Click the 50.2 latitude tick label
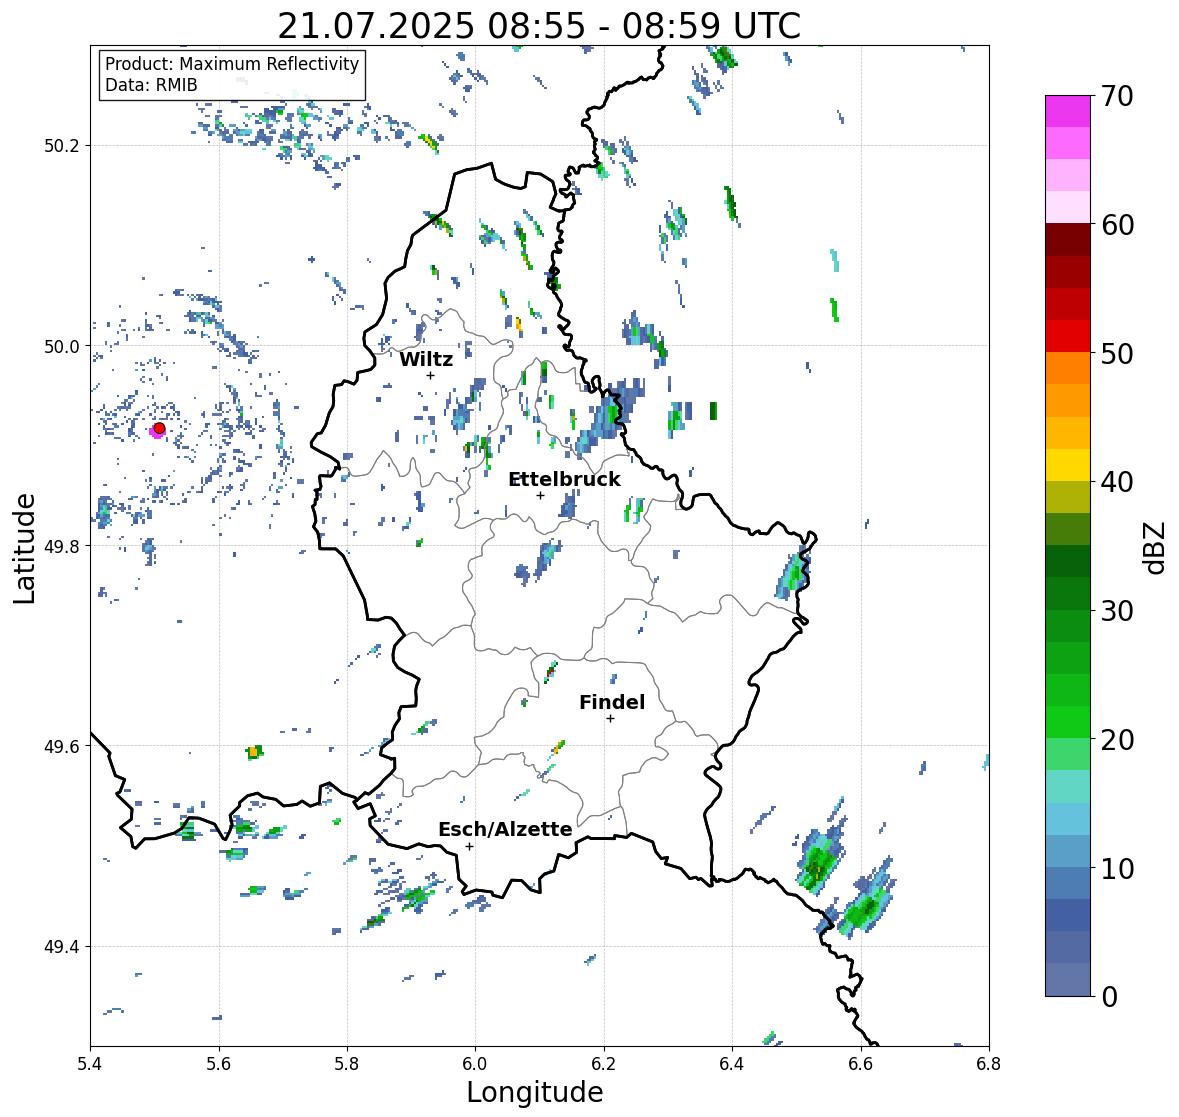 [x=62, y=146]
